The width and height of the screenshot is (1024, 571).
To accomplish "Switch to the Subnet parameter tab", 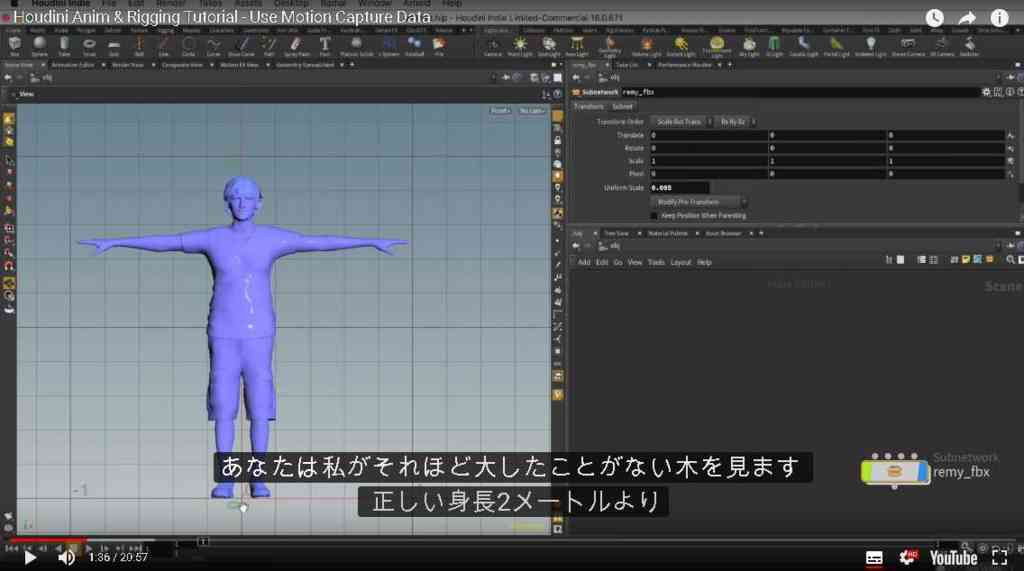I will tap(622, 106).
